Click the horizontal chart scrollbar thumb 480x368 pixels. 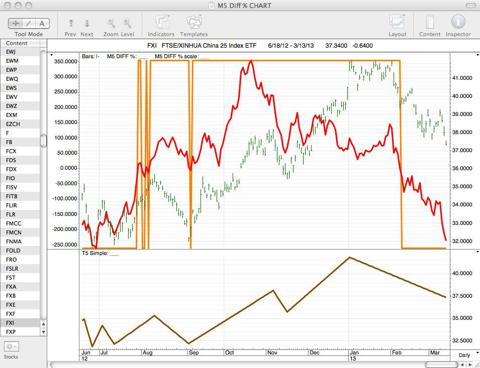pyautogui.click(x=441, y=365)
